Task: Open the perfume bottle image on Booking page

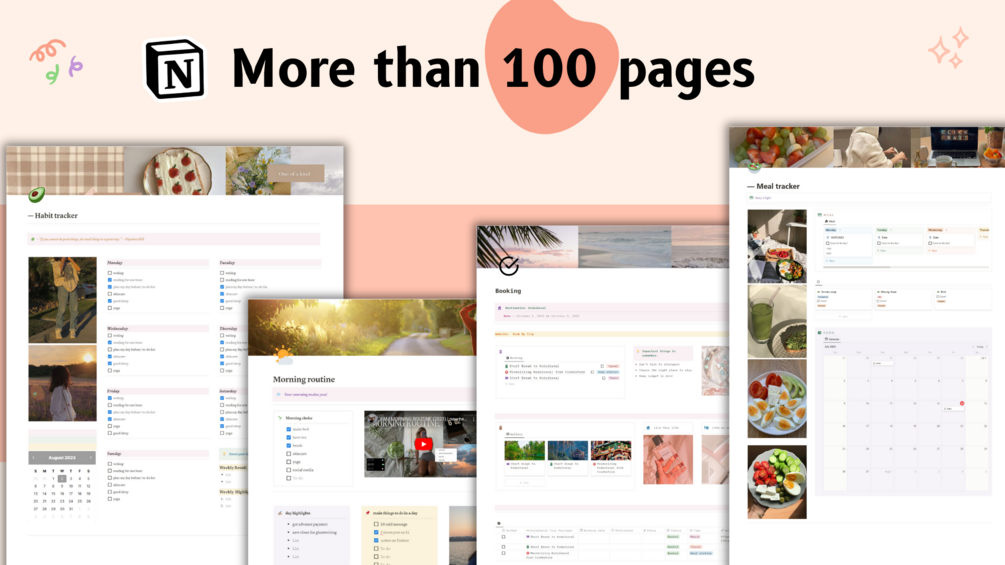Action: [x=668, y=459]
